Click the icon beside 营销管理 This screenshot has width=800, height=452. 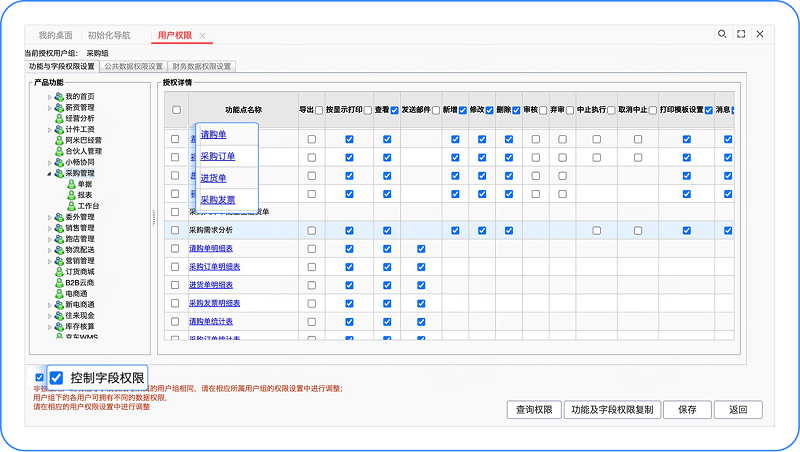point(59,261)
